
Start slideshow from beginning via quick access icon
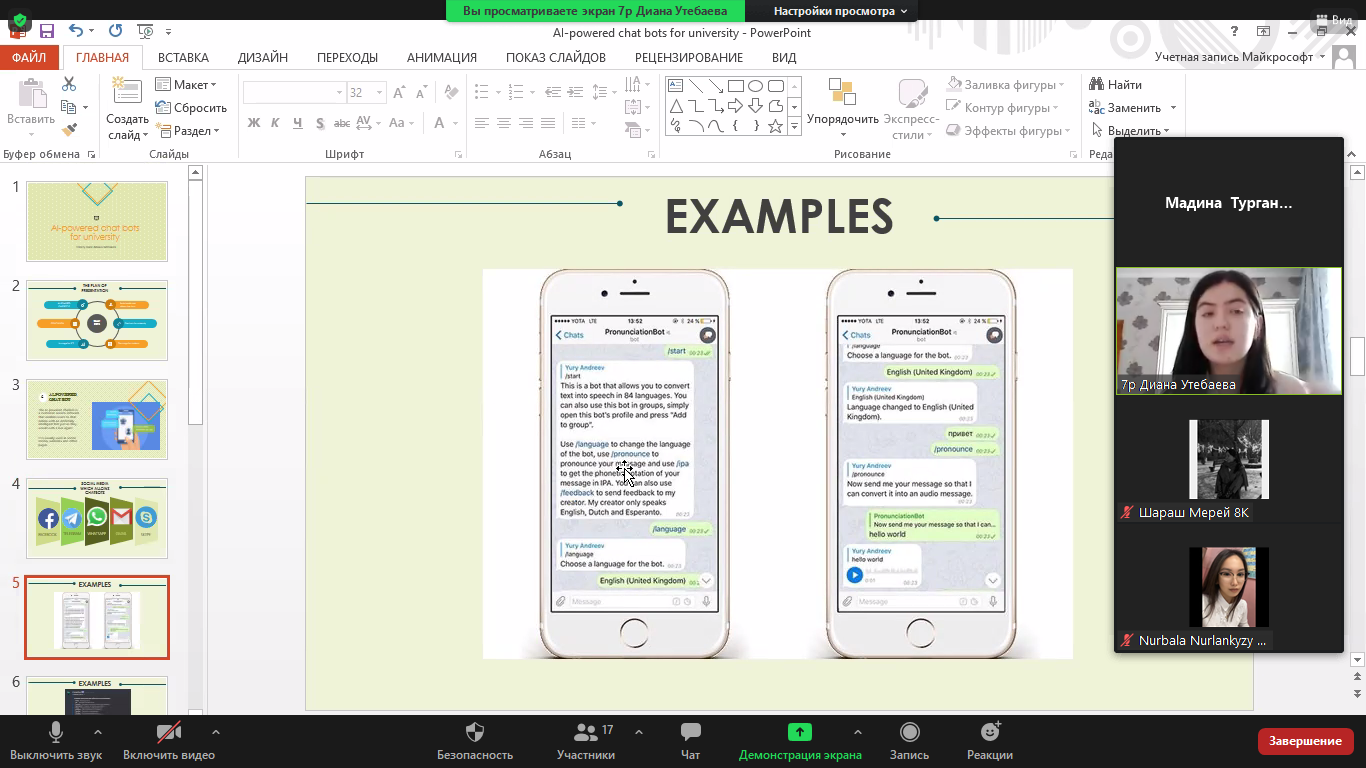146,31
